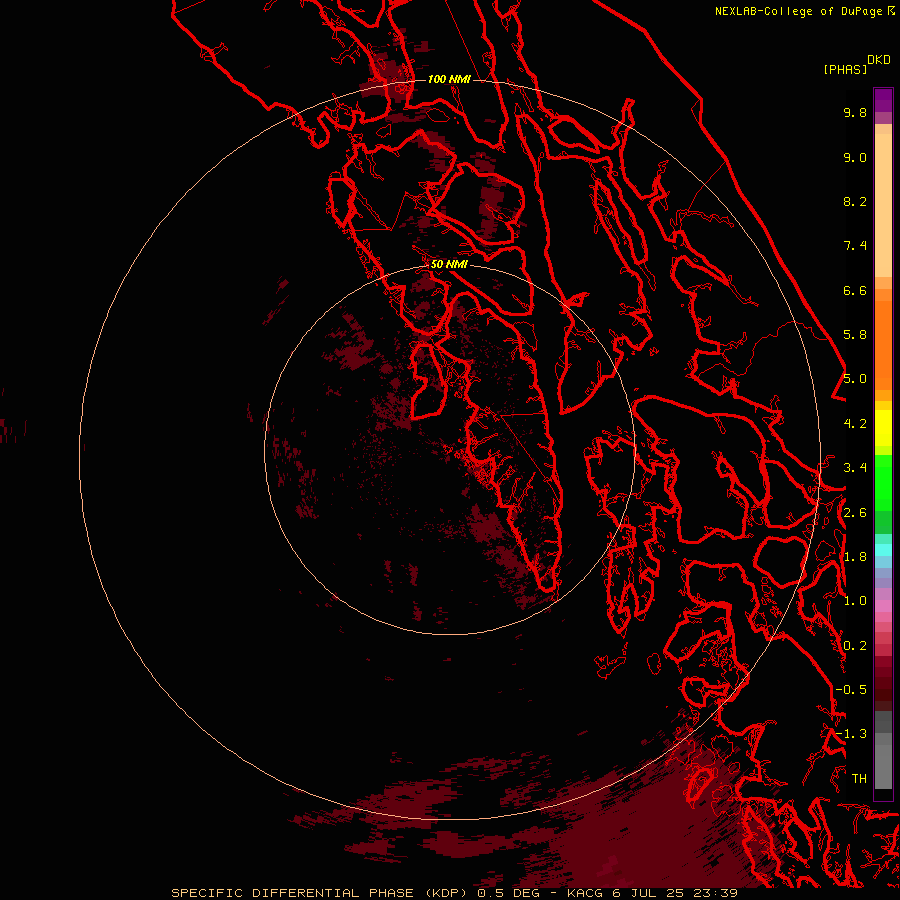
Task: Click the 7.4 scale value
Action: (x=855, y=246)
